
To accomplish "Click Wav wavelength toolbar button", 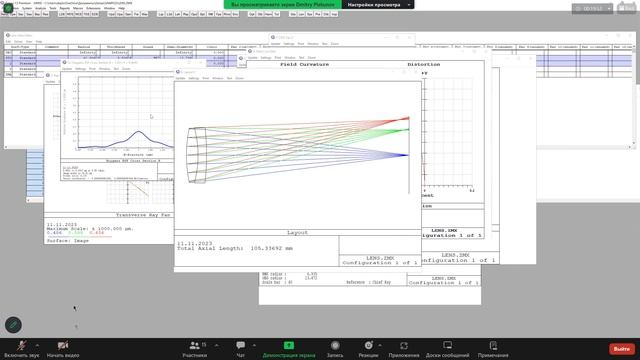I will tap(144, 14).
